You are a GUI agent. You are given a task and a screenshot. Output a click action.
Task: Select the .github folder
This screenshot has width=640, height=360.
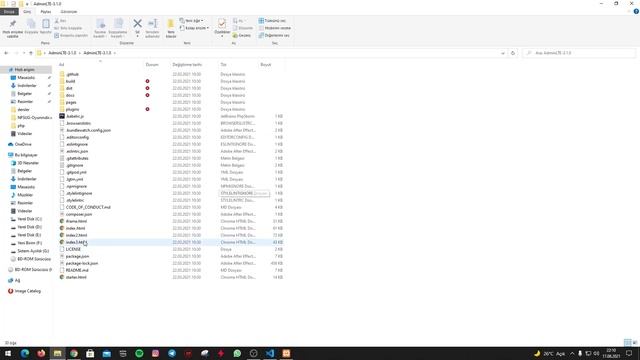72,74
